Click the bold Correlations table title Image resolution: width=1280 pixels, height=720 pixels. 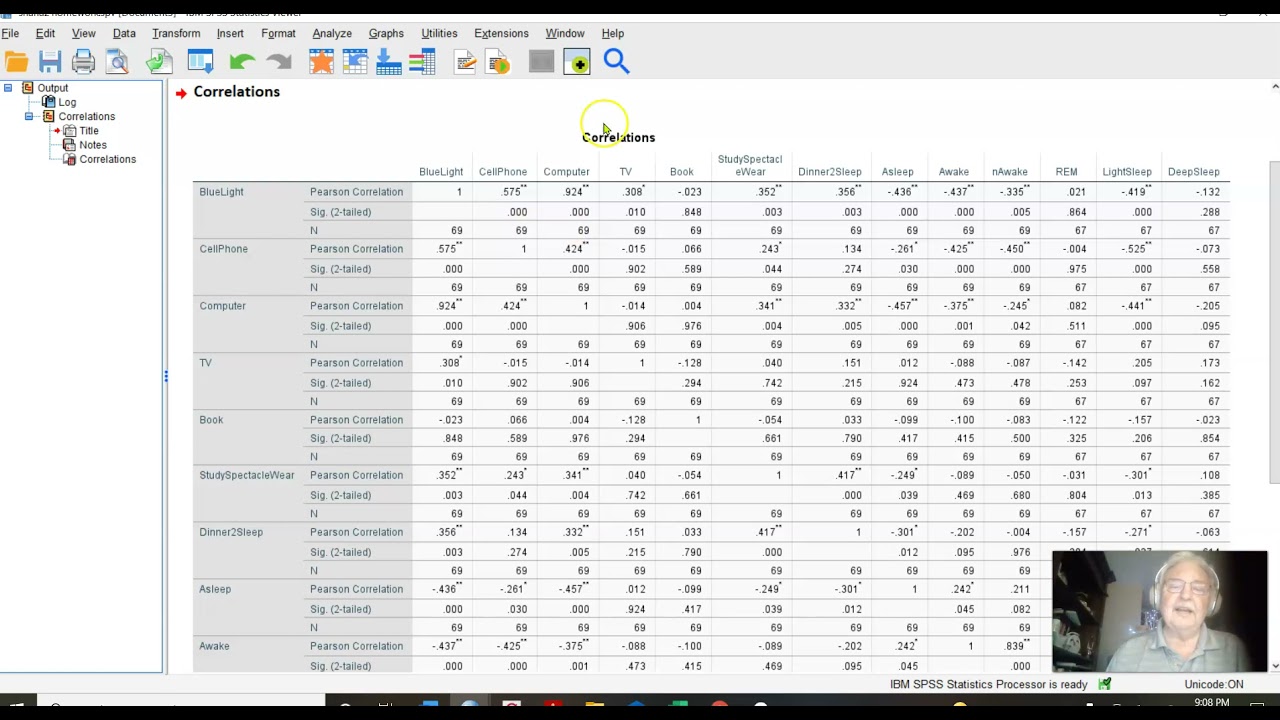coord(618,137)
